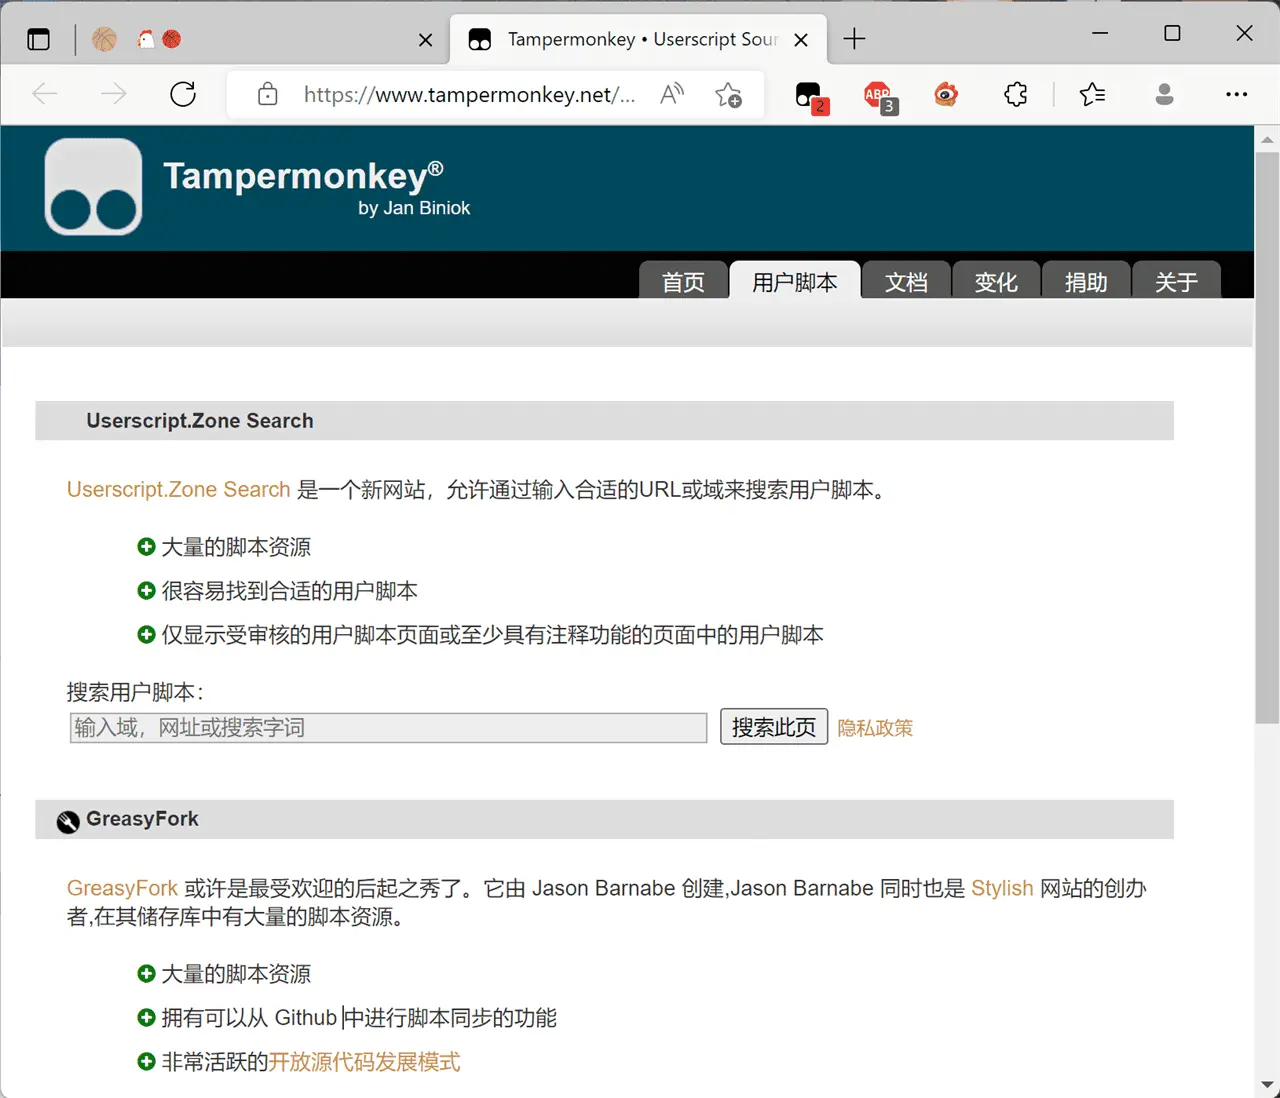Select the 捐助 navigation tab
Image resolution: width=1280 pixels, height=1098 pixels.
pos(1086,282)
